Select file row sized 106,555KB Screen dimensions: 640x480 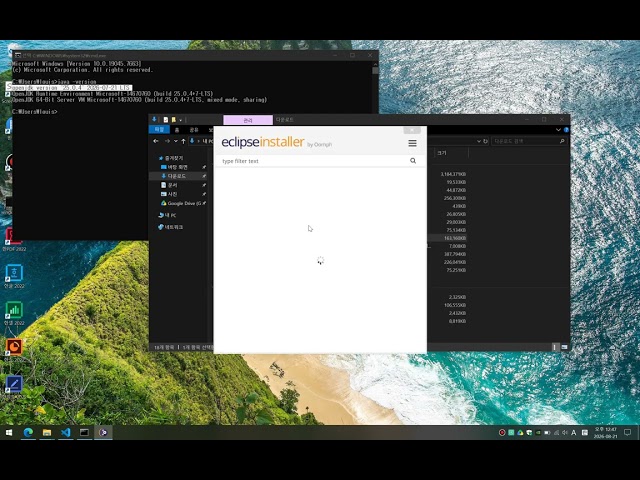(x=455, y=305)
